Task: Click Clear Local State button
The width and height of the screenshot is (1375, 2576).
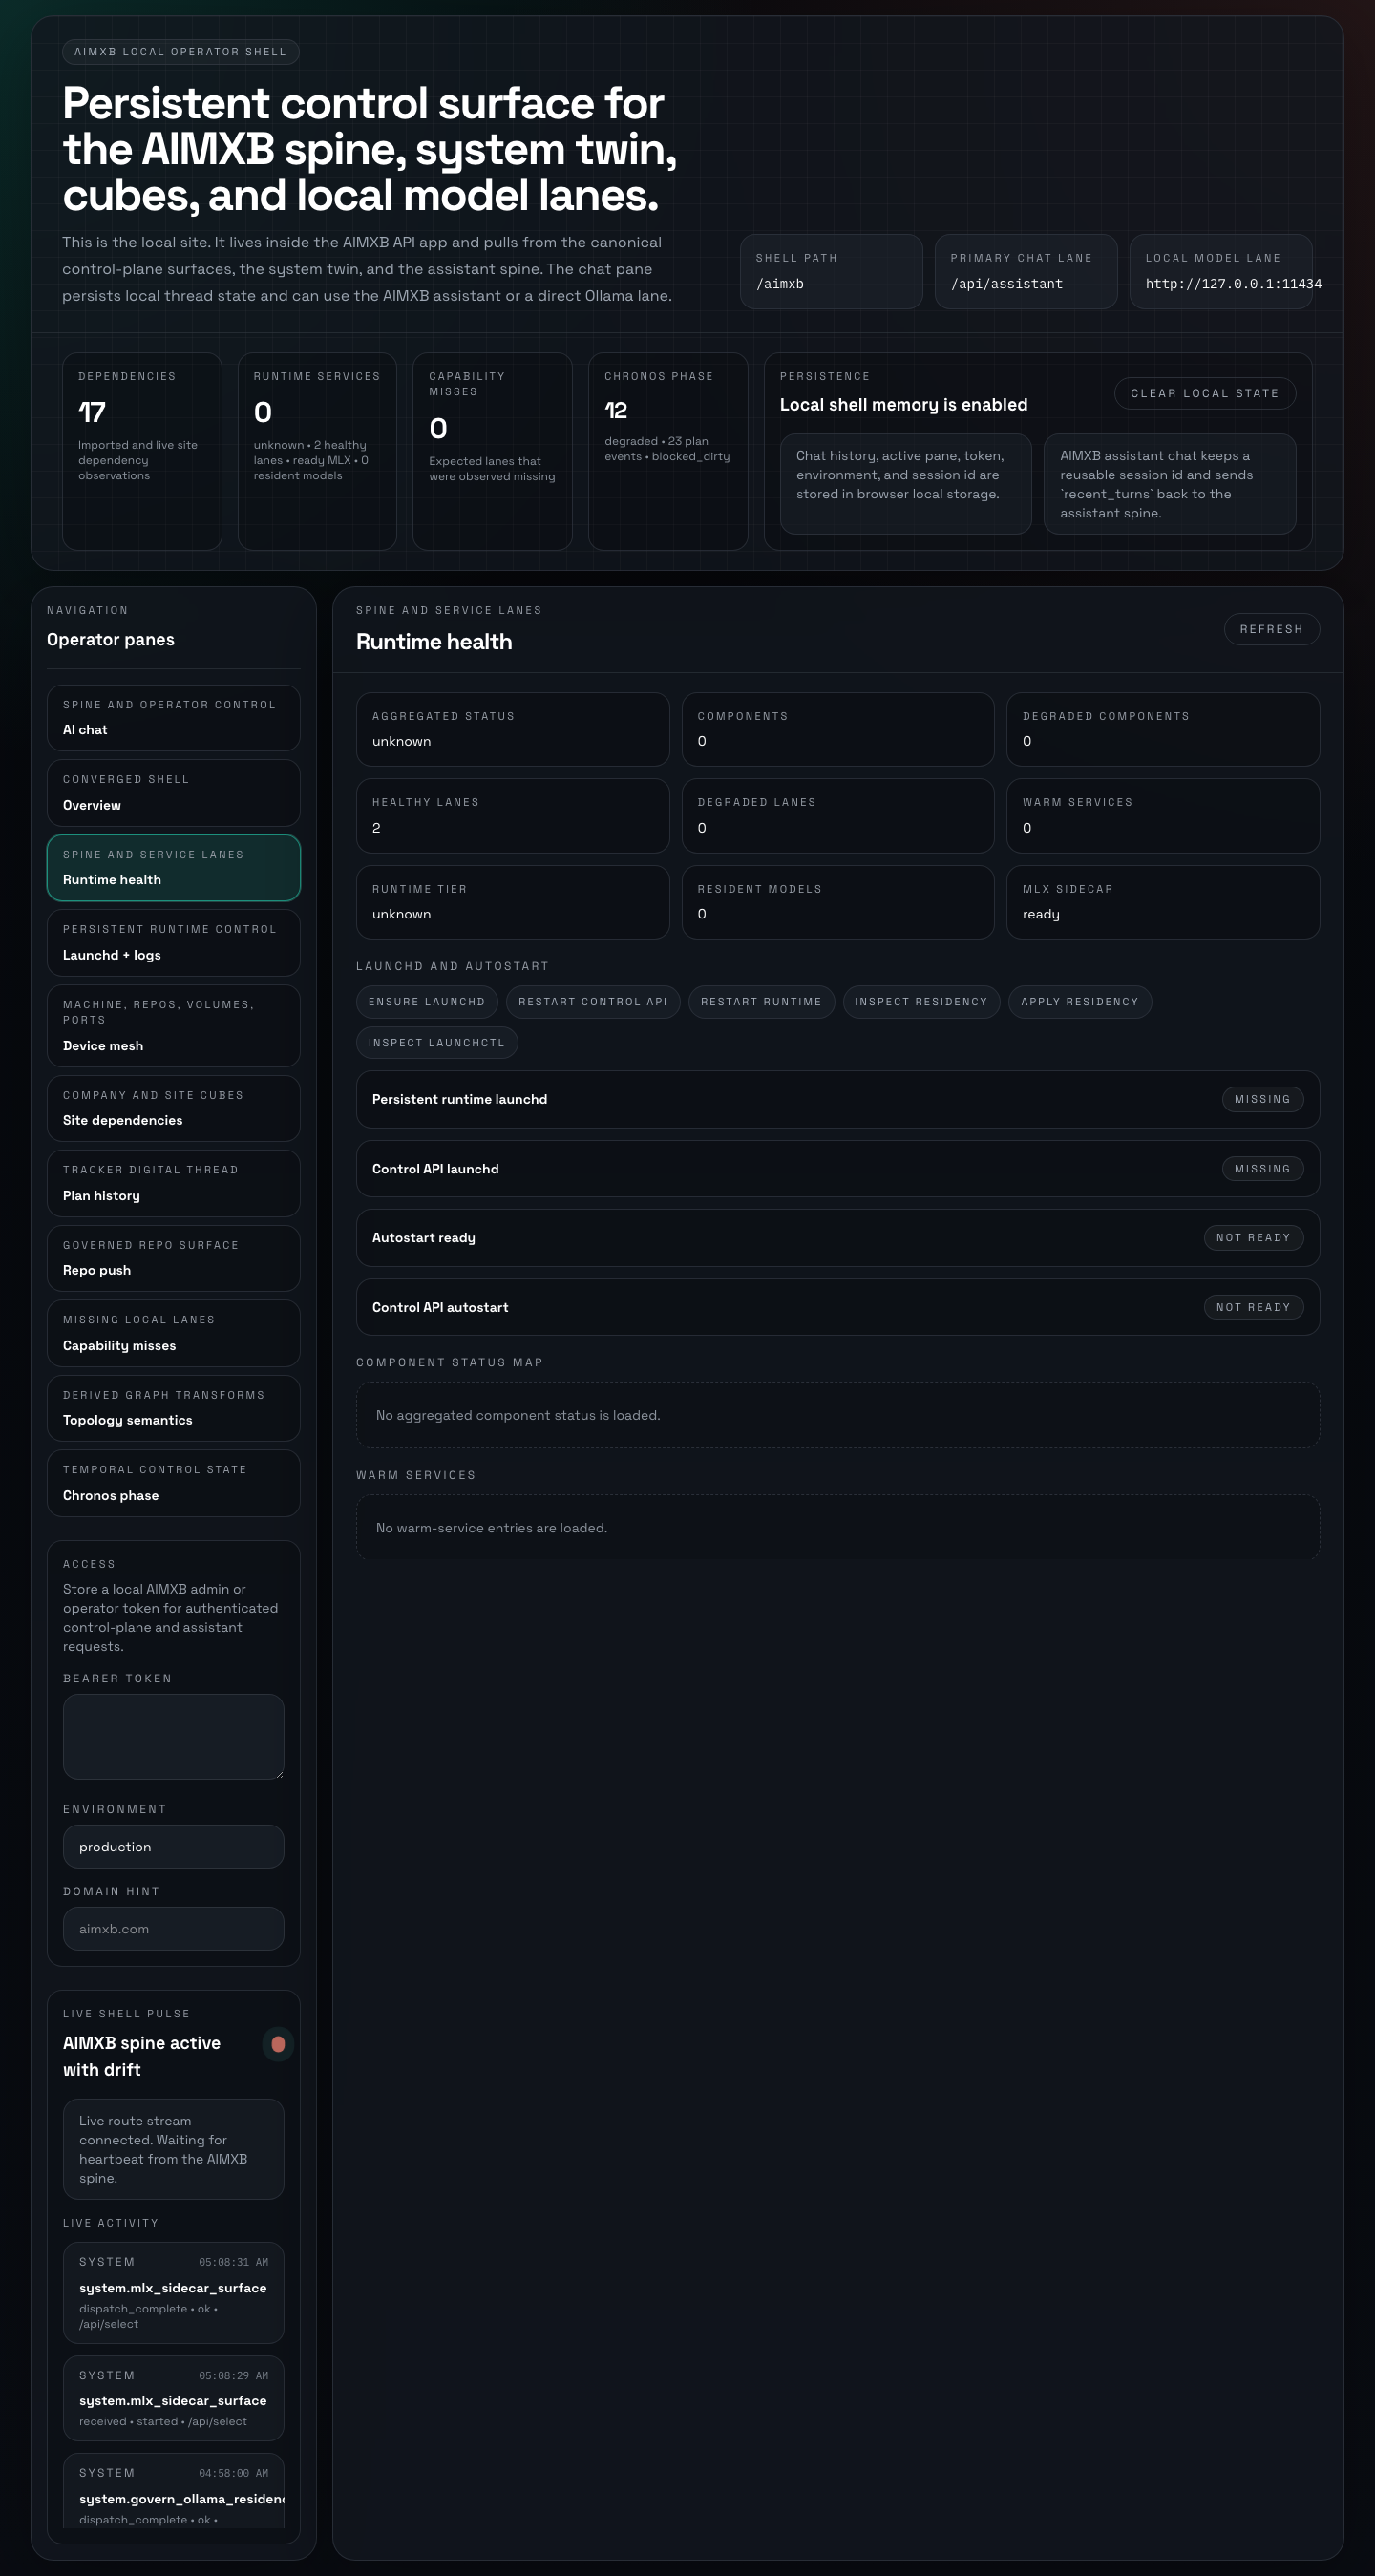Action: [1205, 393]
